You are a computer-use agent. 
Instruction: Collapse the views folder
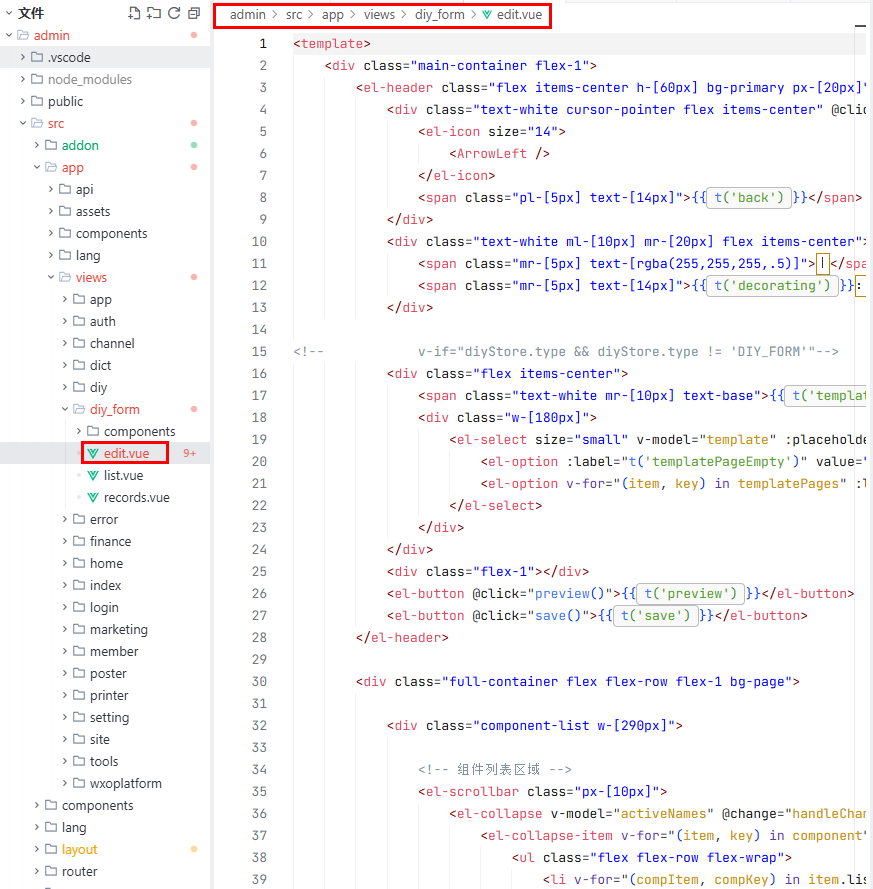(x=90, y=277)
